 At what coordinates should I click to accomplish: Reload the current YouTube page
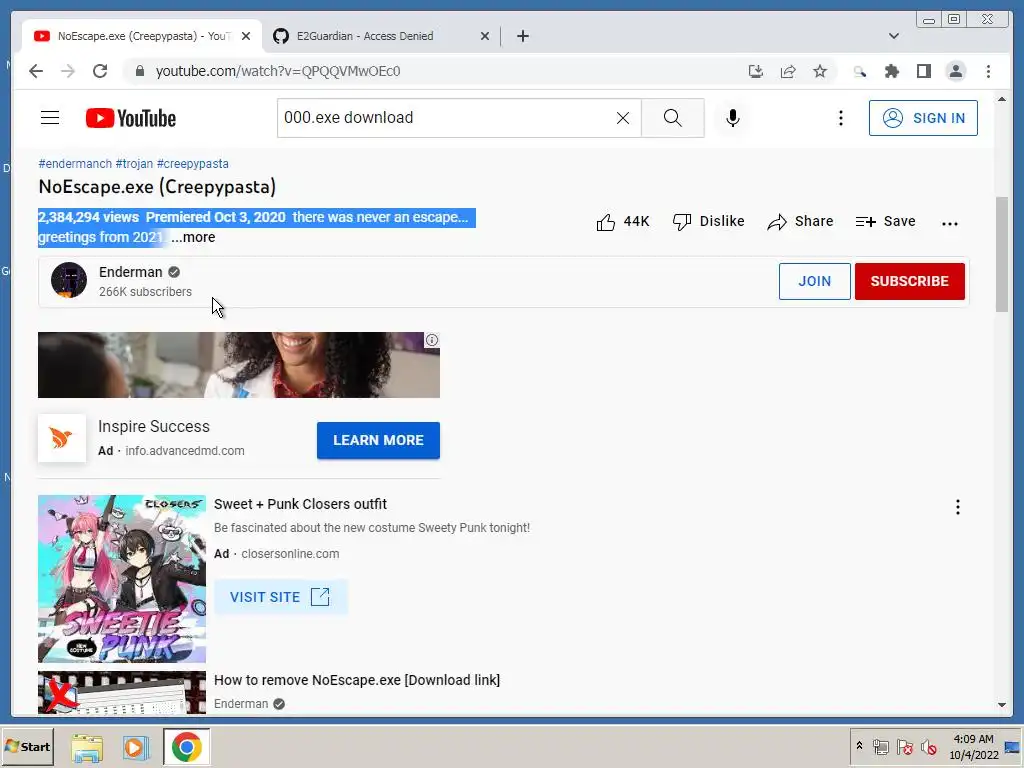click(100, 71)
